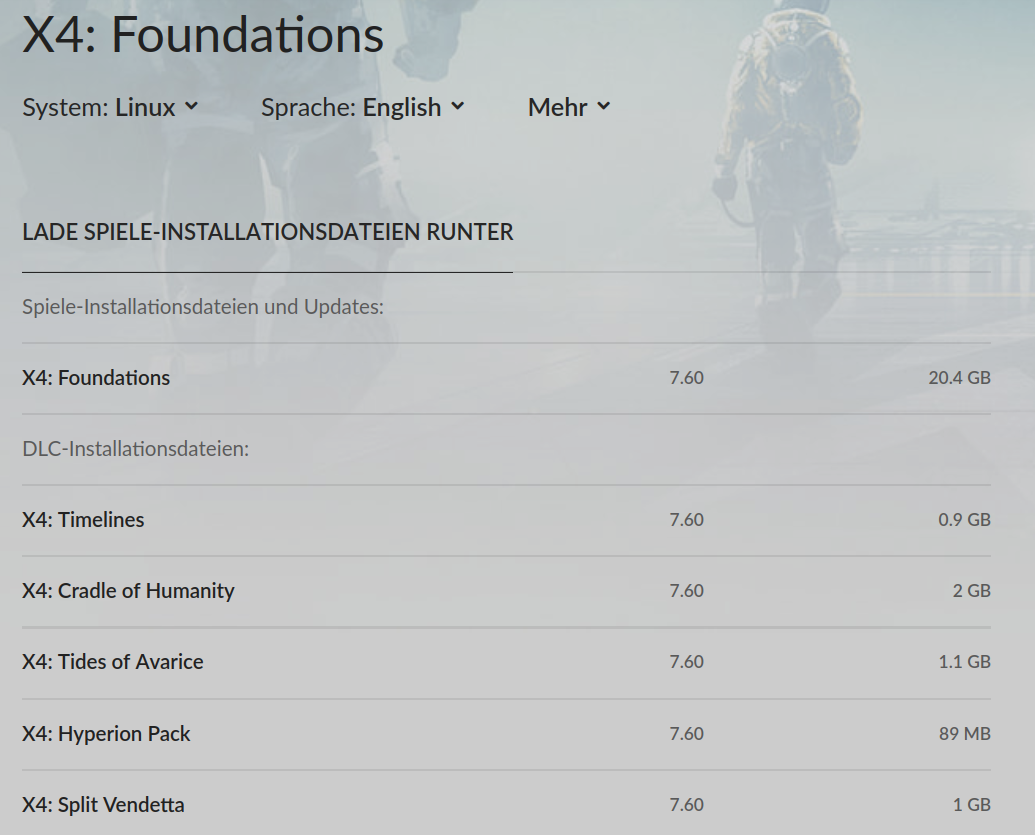This screenshot has width=1035, height=835.
Task: Open the System: Linux dropdown
Action: pyautogui.click(x=110, y=107)
